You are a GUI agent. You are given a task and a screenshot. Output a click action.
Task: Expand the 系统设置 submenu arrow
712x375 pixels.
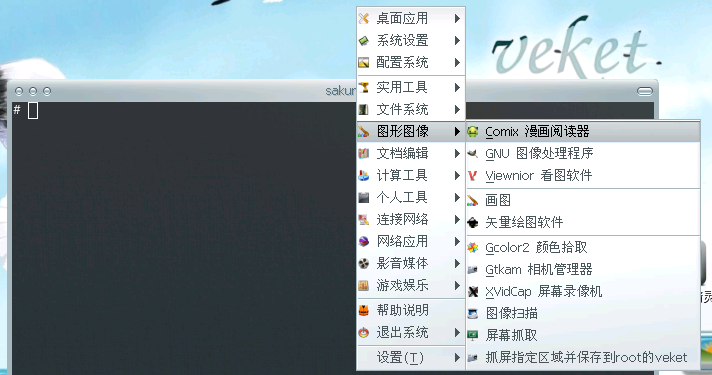click(457, 40)
